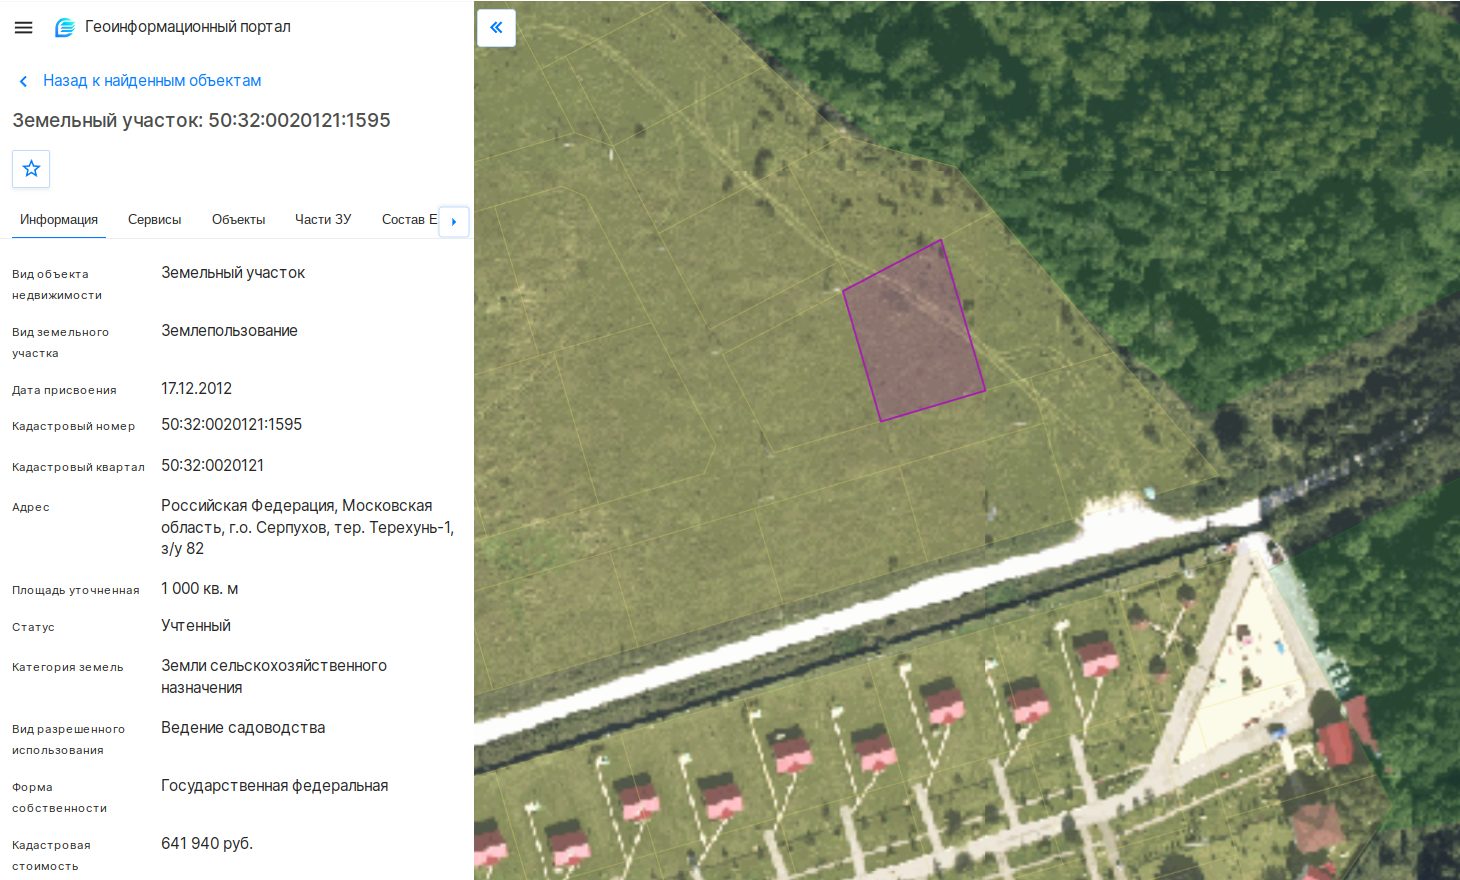The image size is (1460, 880).
Task: Click the Государственная федеральная value
Action: [x=274, y=786]
